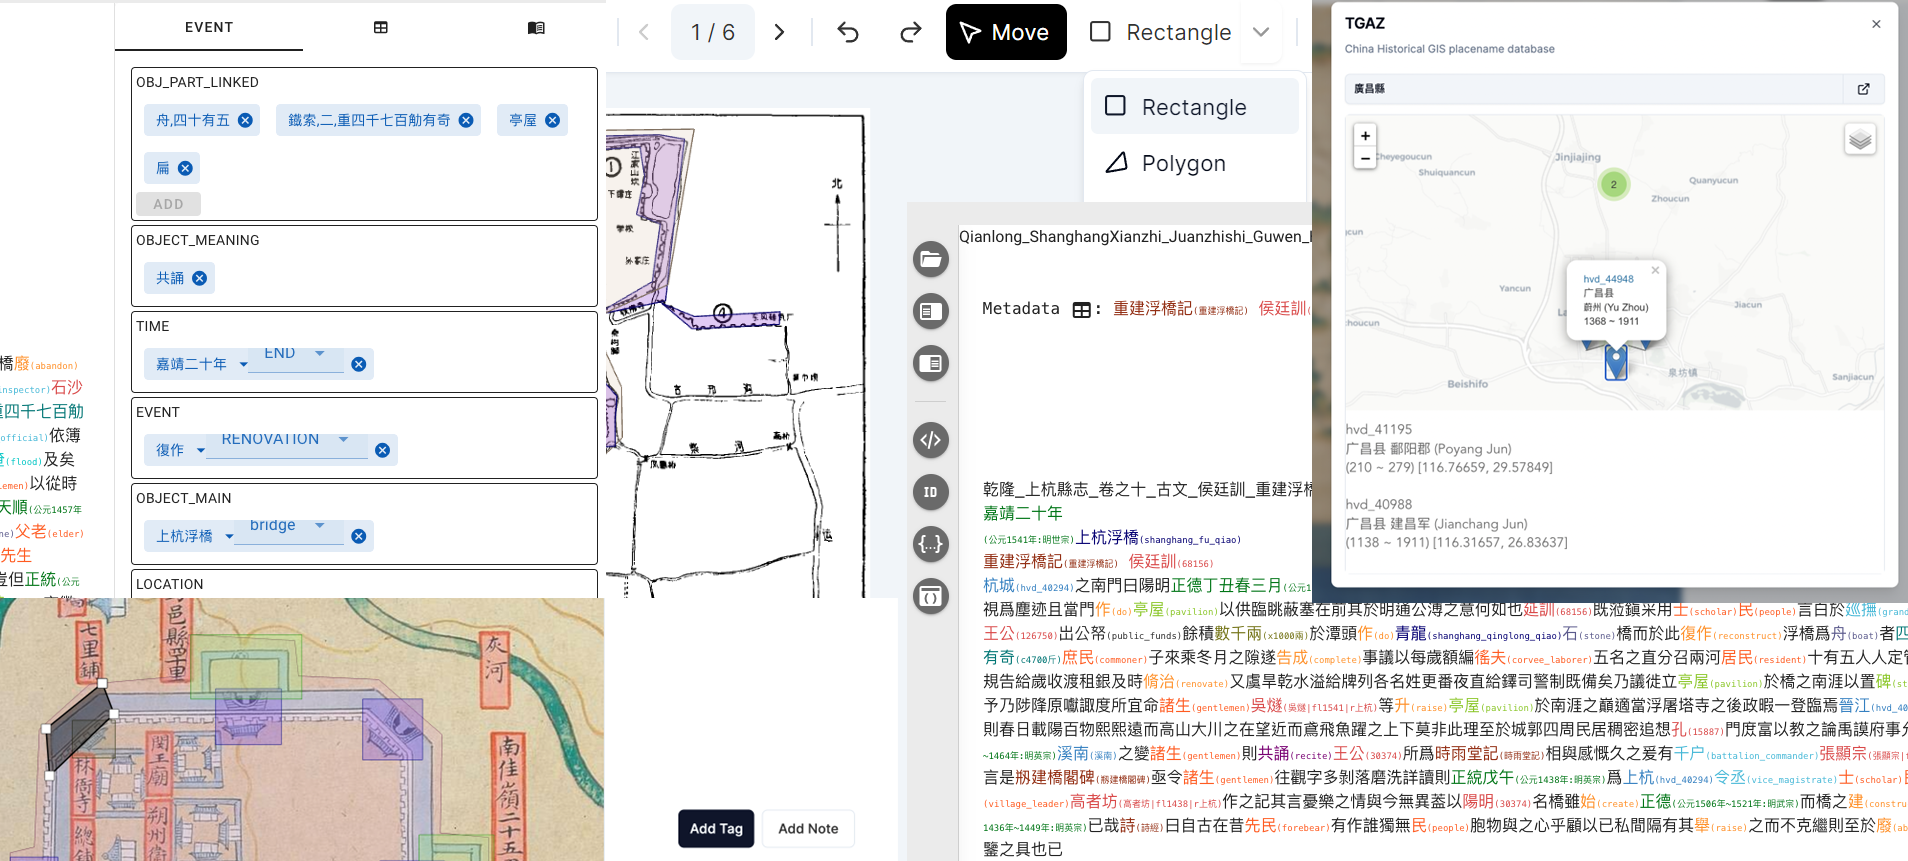The width and height of the screenshot is (1908, 861).
Task: Open the RENOVATION dropdown for 復作
Action: (x=287, y=440)
